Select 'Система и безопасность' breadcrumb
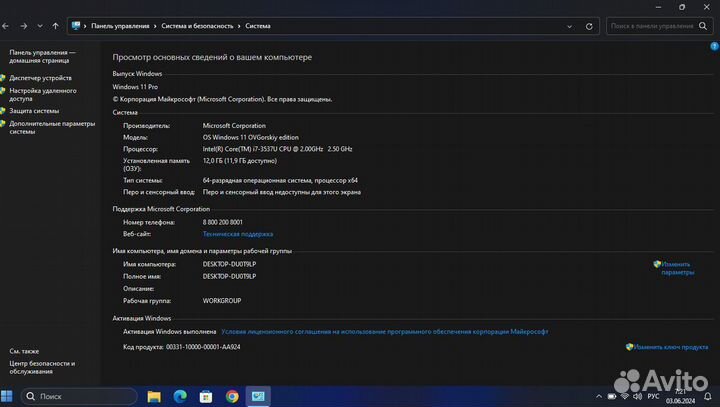This screenshot has height=407, width=720. (x=197, y=26)
